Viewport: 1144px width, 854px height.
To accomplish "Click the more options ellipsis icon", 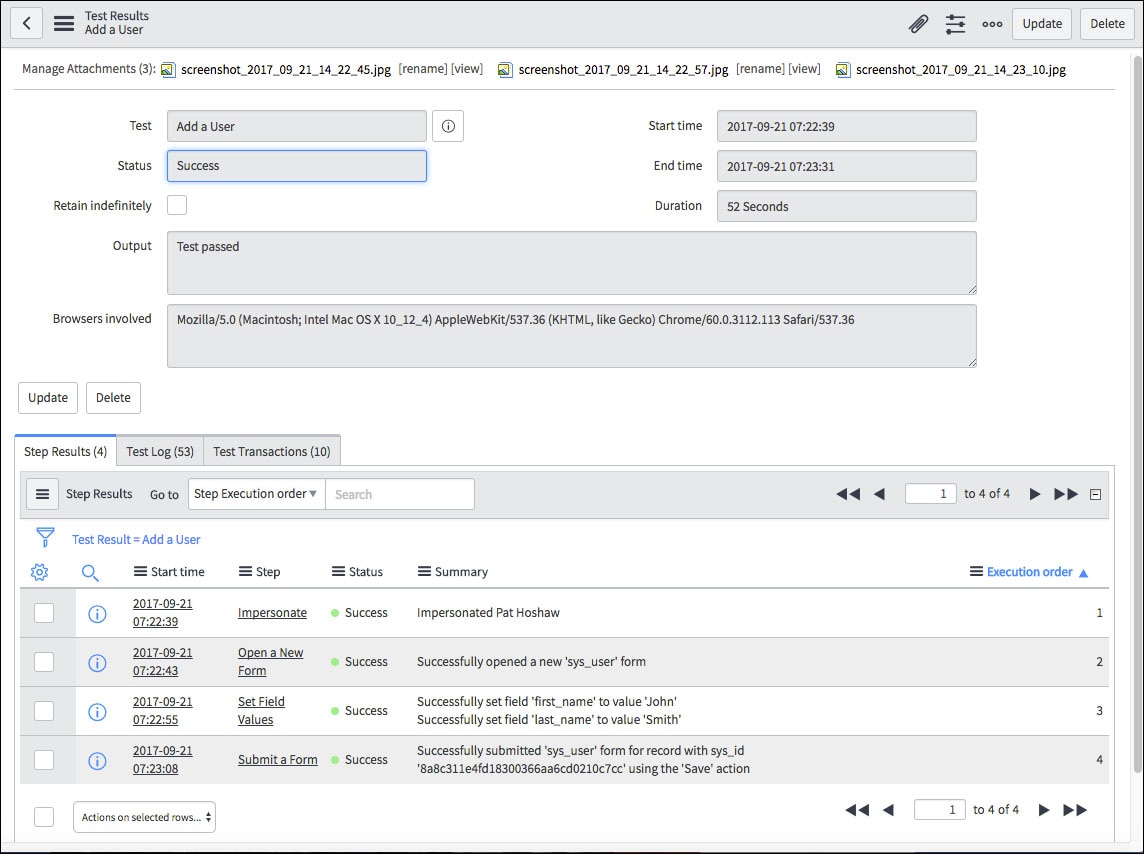I will 992,23.
